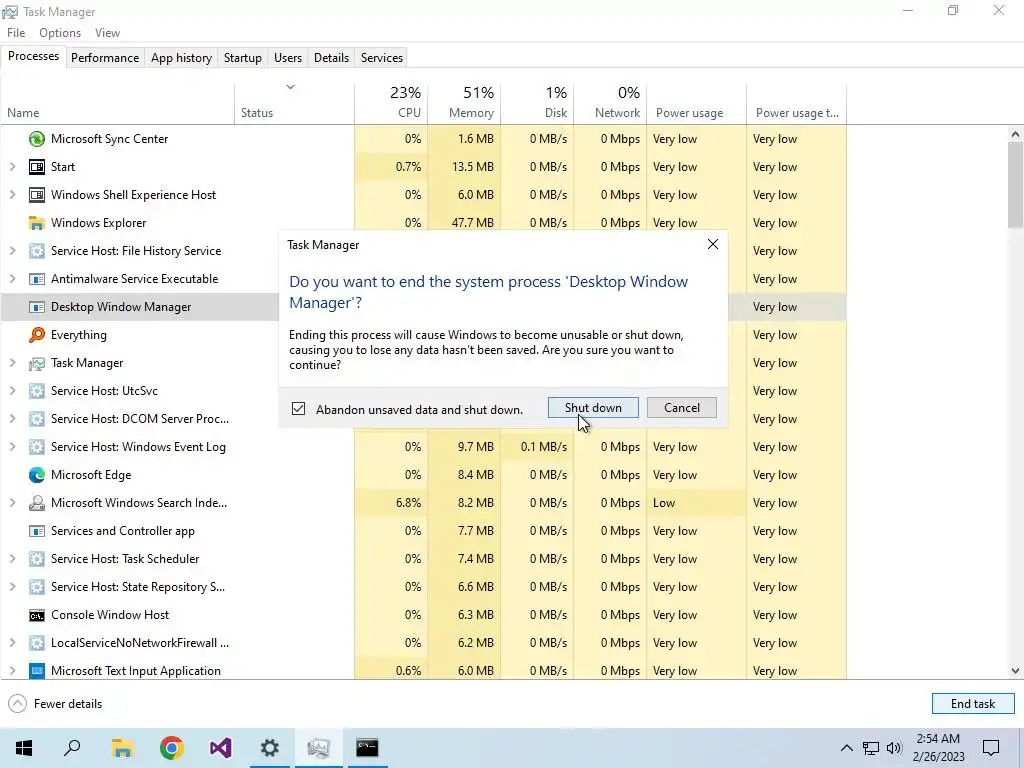Screen dimensions: 1024x768
Task: Sort processes by CPU column
Action: click(x=391, y=103)
